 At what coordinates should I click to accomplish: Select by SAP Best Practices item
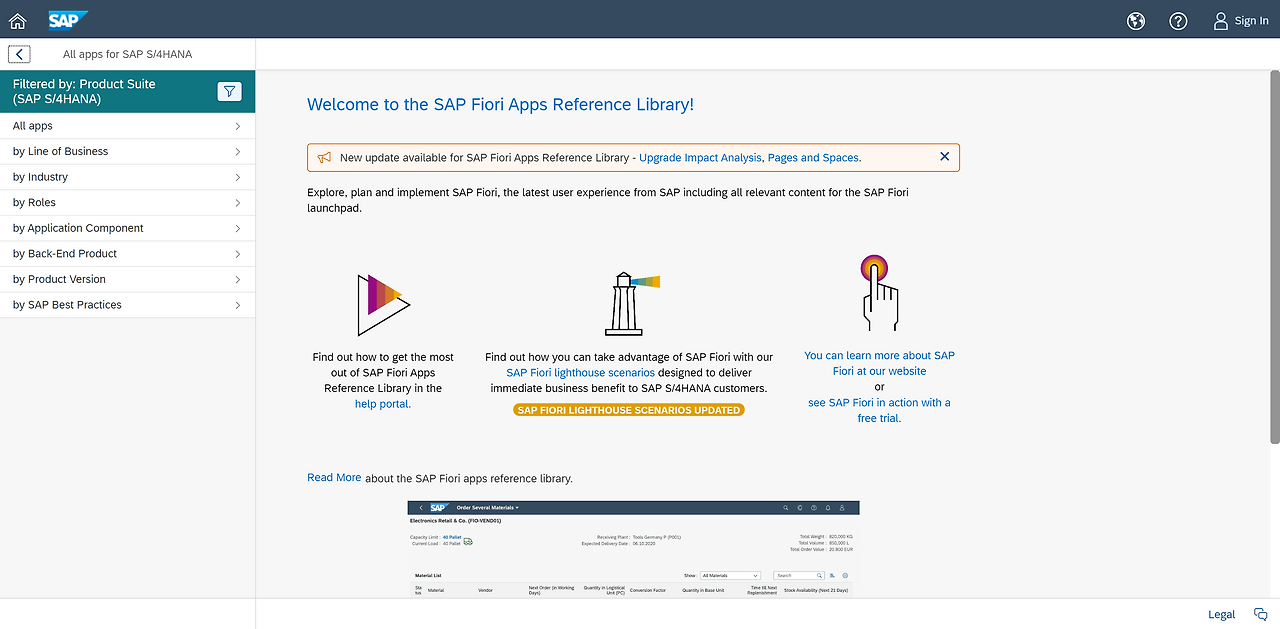127,305
